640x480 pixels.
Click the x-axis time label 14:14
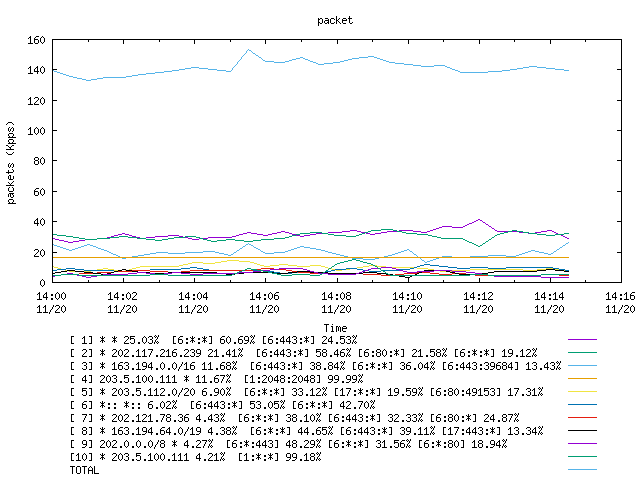[x=549, y=296]
